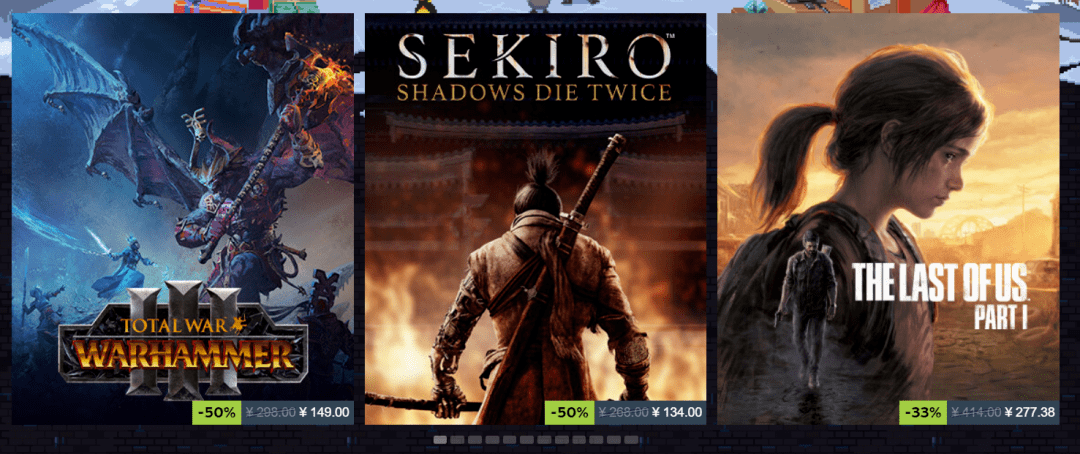Click the Sekiro title logo text

pos(534,68)
